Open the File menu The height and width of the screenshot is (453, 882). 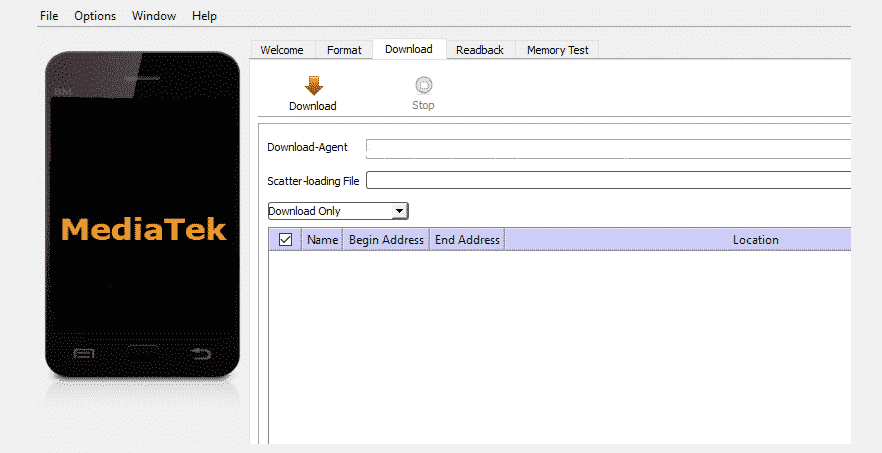click(x=49, y=16)
